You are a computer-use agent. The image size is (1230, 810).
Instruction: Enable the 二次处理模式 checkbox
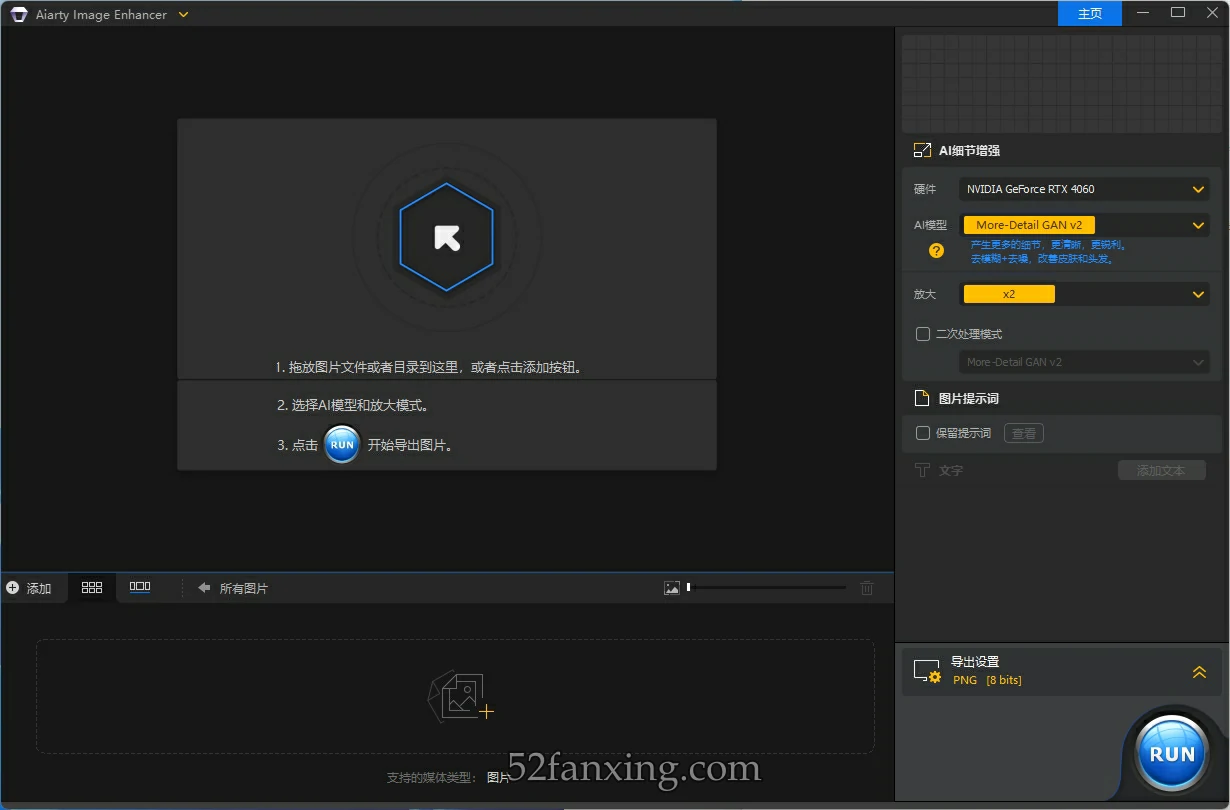click(x=923, y=334)
